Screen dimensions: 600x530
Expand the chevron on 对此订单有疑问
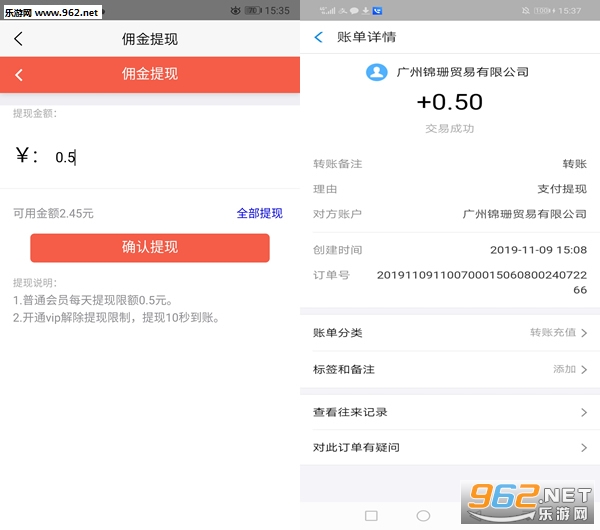(583, 447)
